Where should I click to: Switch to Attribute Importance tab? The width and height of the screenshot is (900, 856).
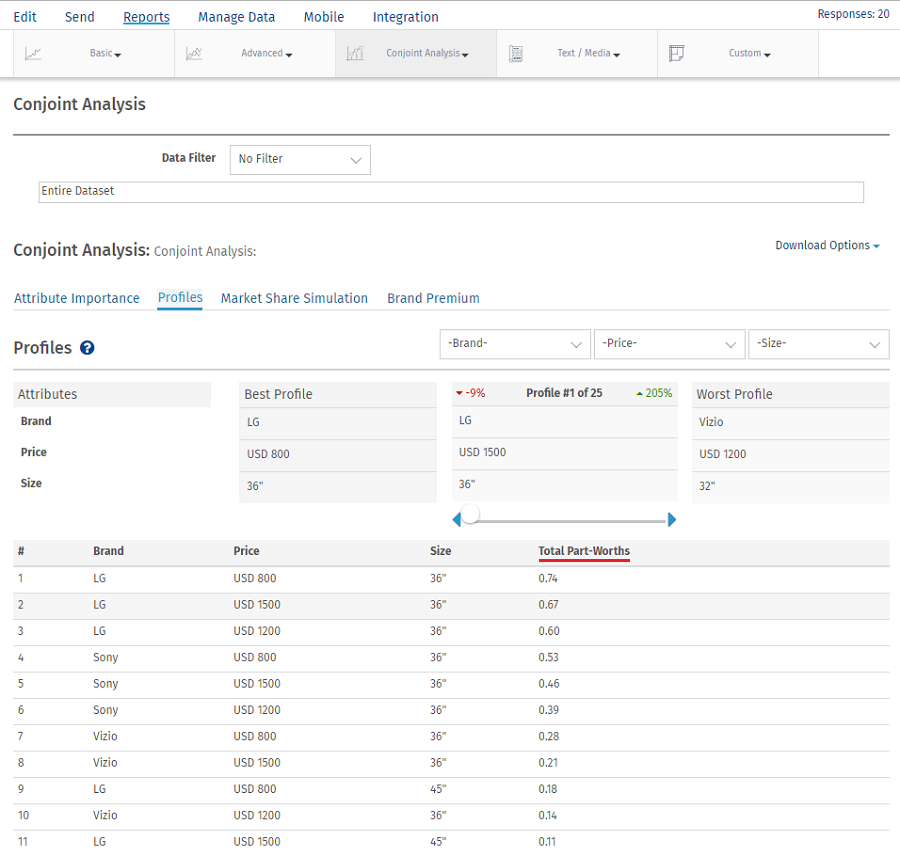77,298
